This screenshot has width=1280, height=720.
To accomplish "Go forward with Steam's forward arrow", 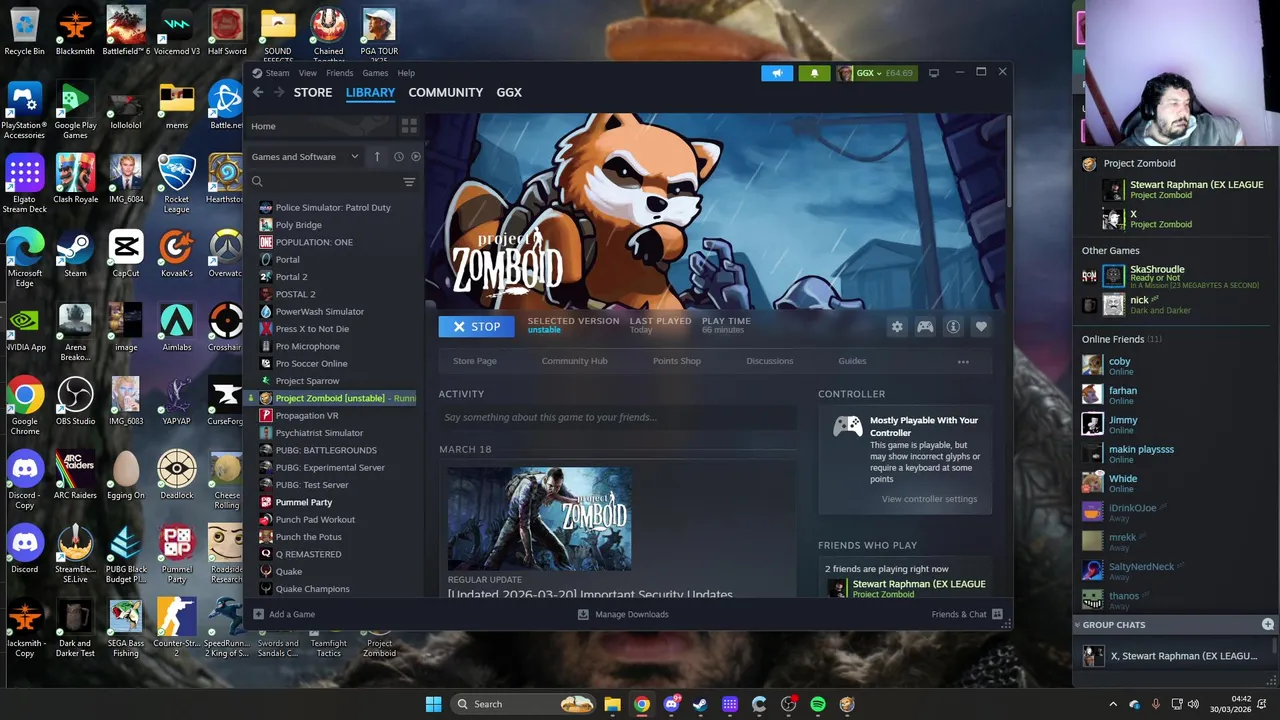I will pyautogui.click(x=278, y=92).
